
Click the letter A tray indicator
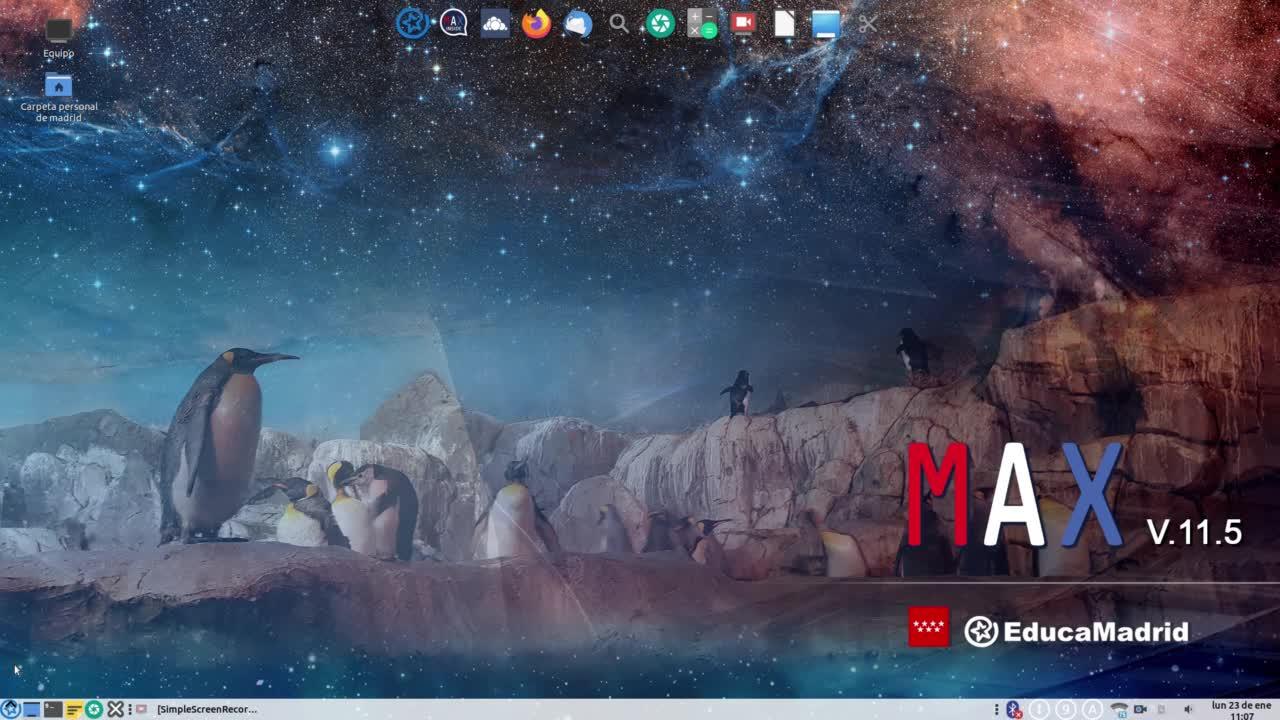click(1093, 709)
